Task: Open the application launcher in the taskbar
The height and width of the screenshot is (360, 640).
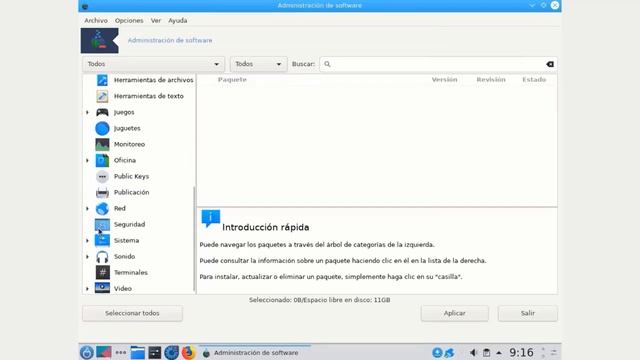Action: click(x=87, y=352)
